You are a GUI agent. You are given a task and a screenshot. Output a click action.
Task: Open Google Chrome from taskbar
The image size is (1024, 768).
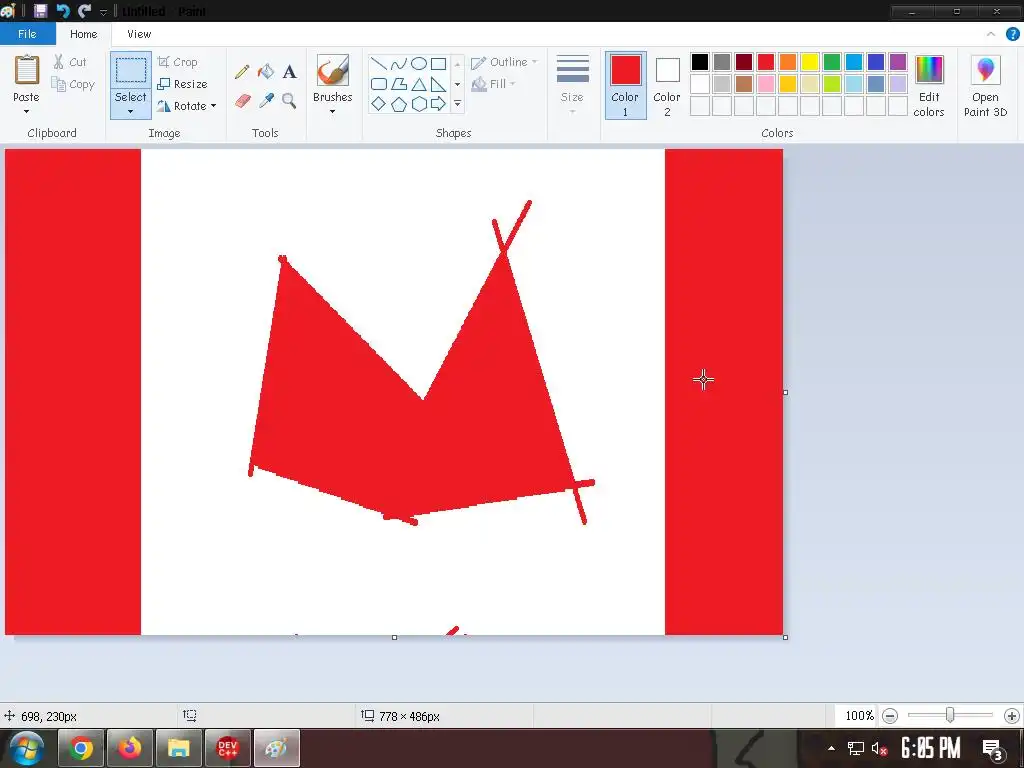pos(80,748)
